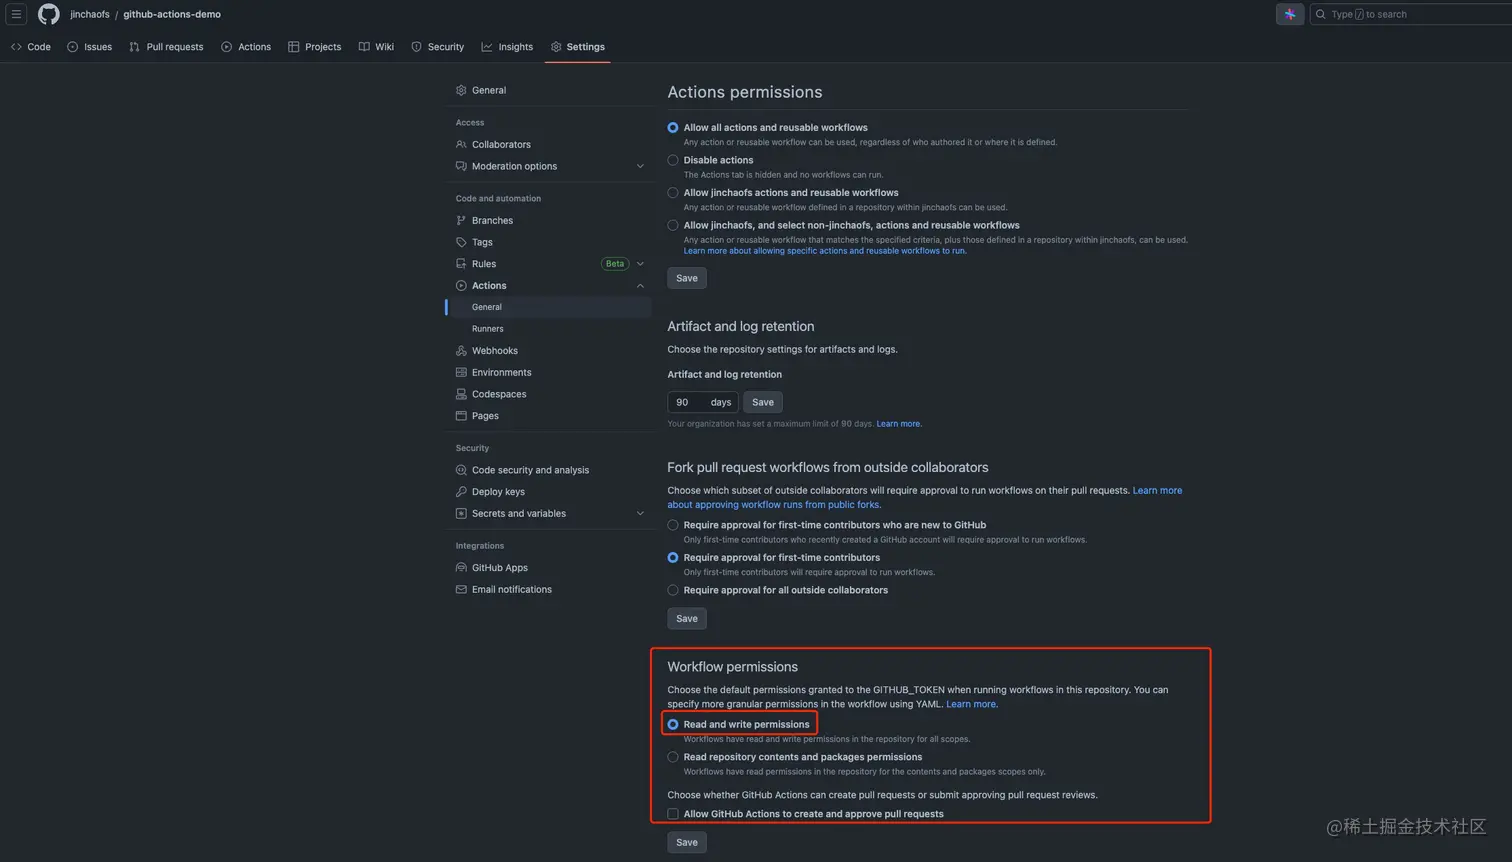
Task: Click the Pages icon in sidebar
Action: tap(461, 416)
